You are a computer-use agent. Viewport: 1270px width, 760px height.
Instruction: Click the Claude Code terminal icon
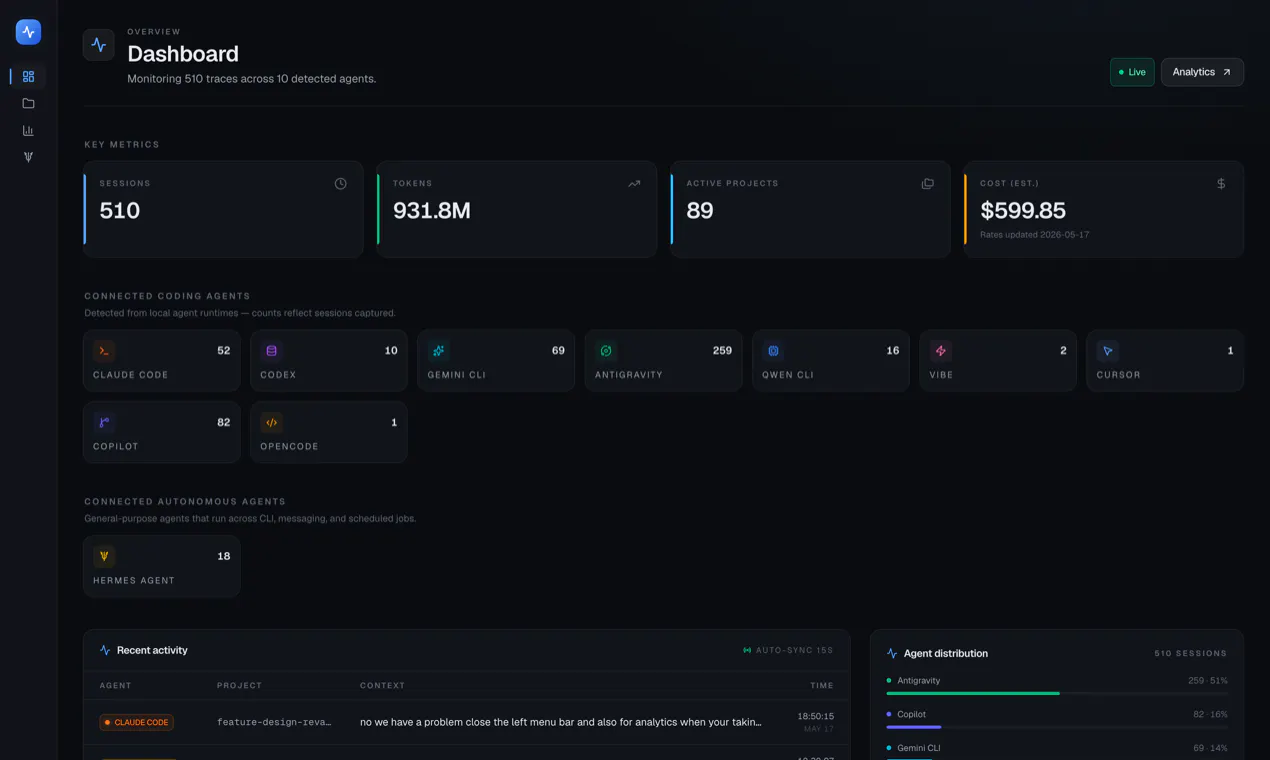click(104, 351)
